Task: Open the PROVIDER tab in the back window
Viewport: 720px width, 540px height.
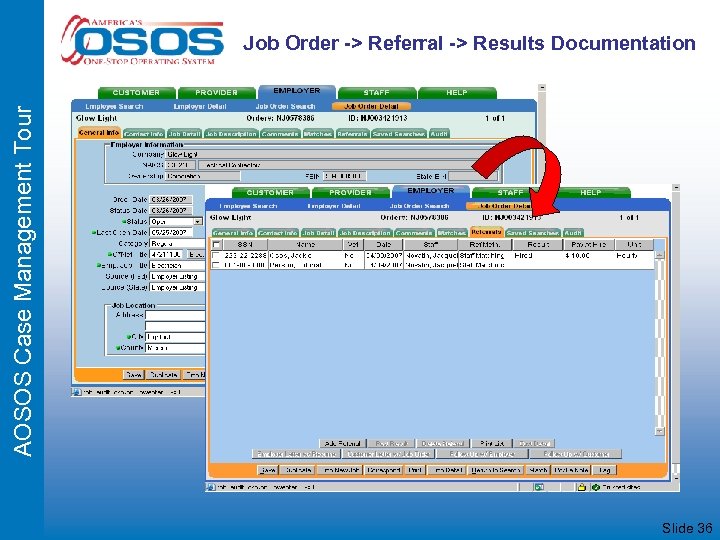Action: (216, 93)
